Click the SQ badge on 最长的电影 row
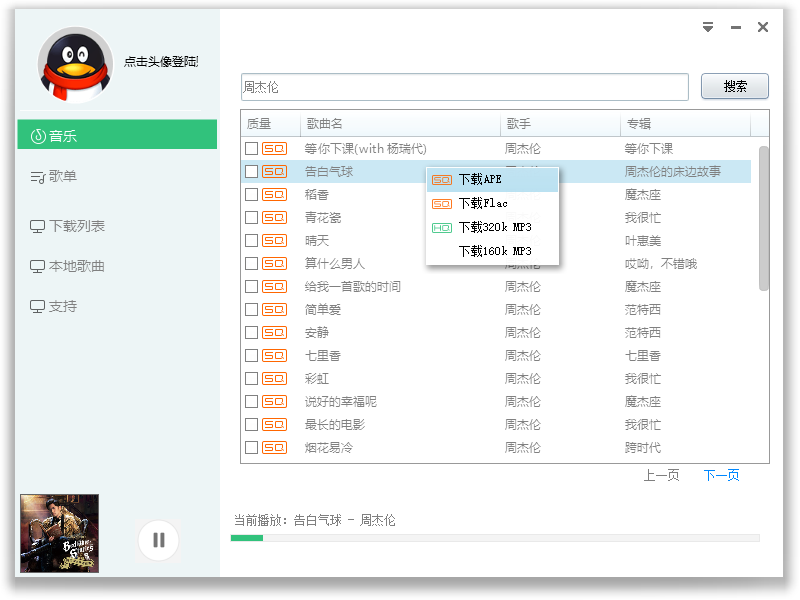800x600 pixels. pyautogui.click(x=274, y=424)
